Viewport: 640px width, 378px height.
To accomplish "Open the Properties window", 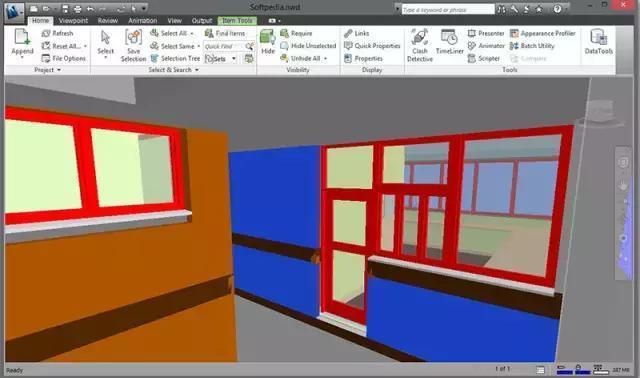I will point(363,58).
